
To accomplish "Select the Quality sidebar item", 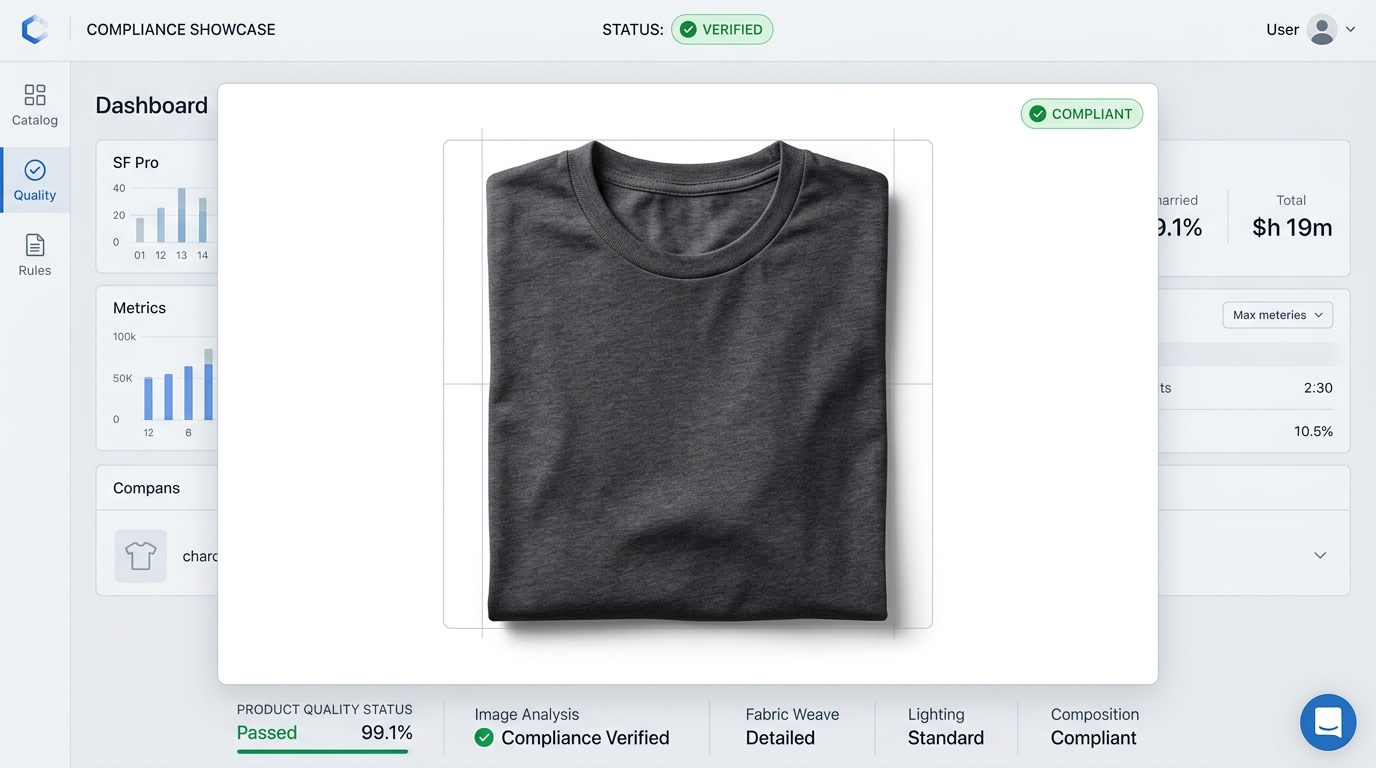I will point(35,180).
